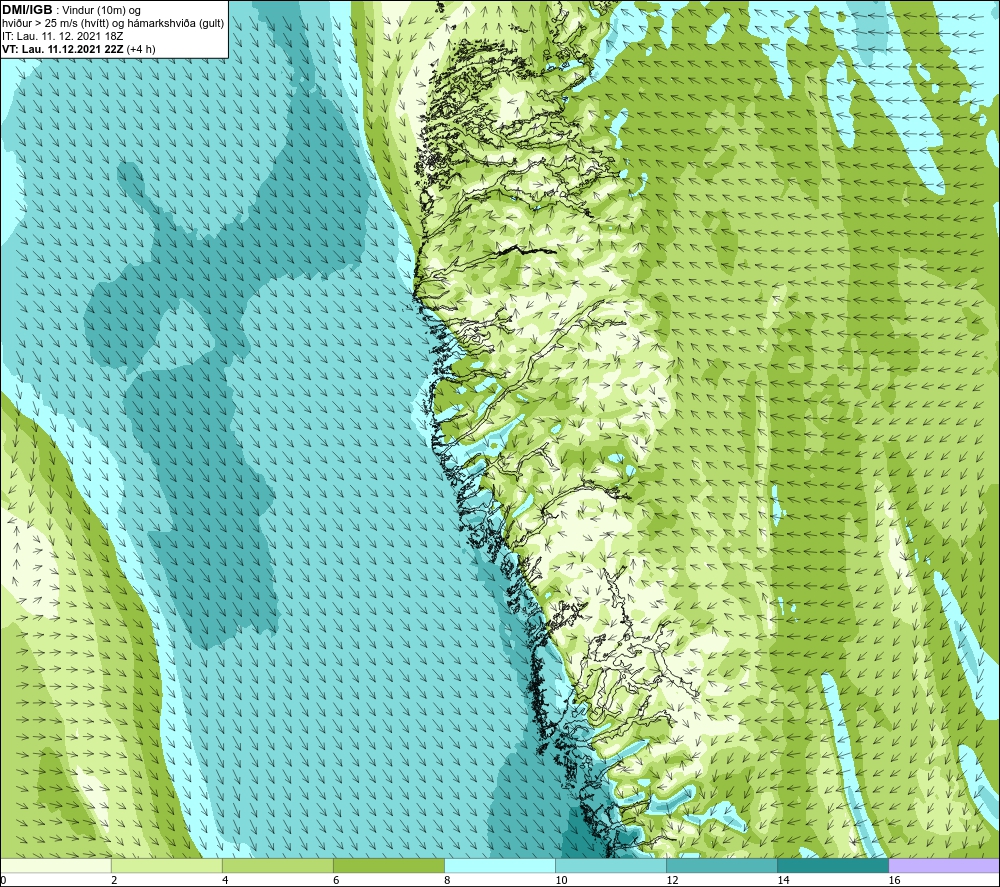Click the scale label '16'
Image resolution: width=1000 pixels, height=887 pixels.
pos(893,880)
